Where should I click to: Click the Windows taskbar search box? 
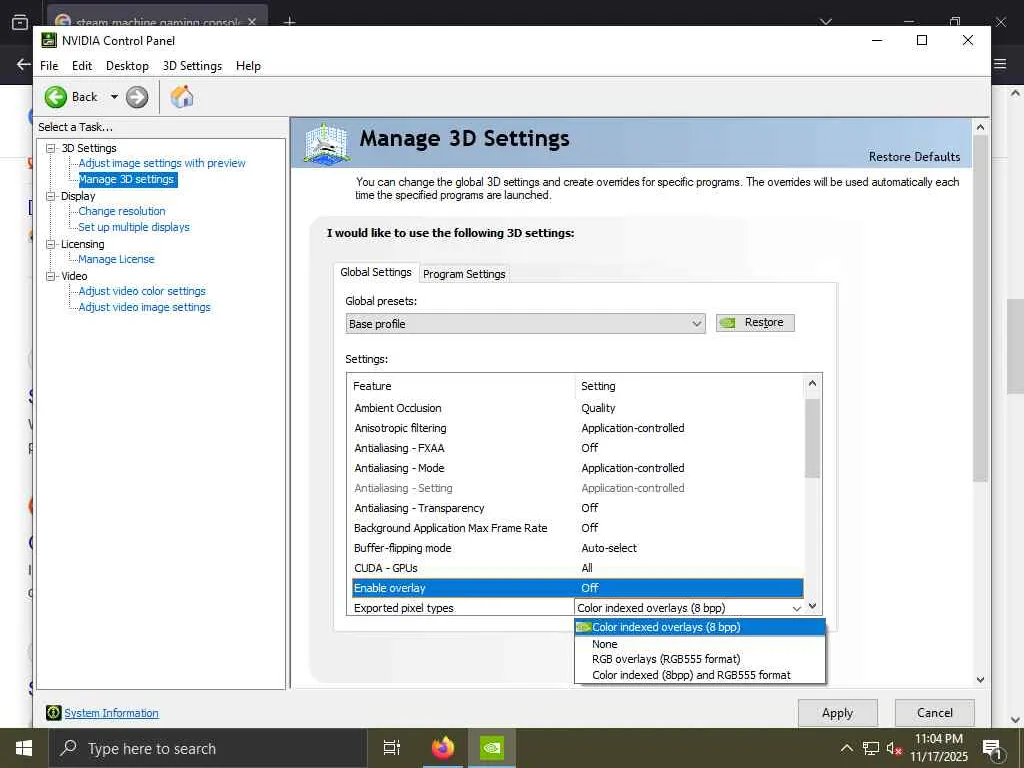[208, 748]
